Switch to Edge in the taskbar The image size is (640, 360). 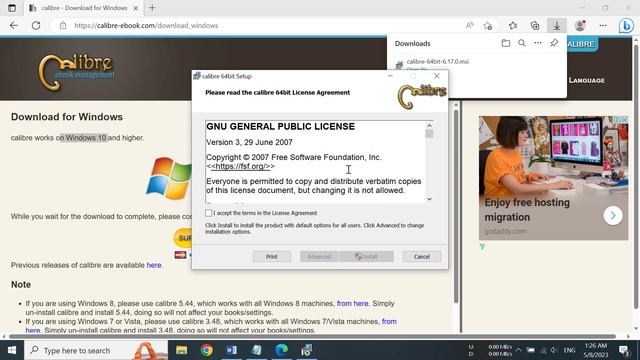pyautogui.click(x=281, y=350)
